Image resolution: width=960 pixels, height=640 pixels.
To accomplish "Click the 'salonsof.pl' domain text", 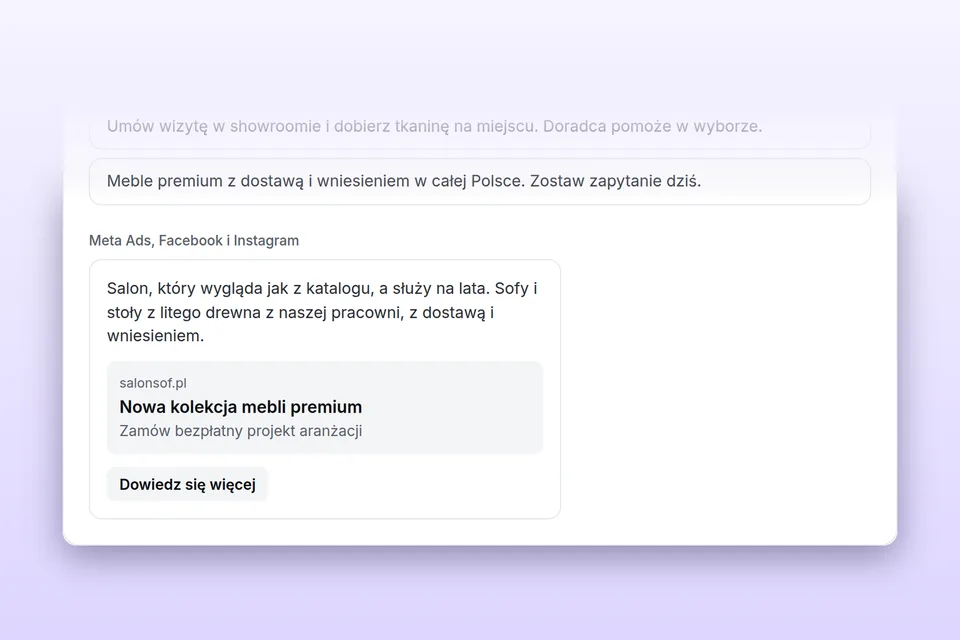I will (x=153, y=383).
